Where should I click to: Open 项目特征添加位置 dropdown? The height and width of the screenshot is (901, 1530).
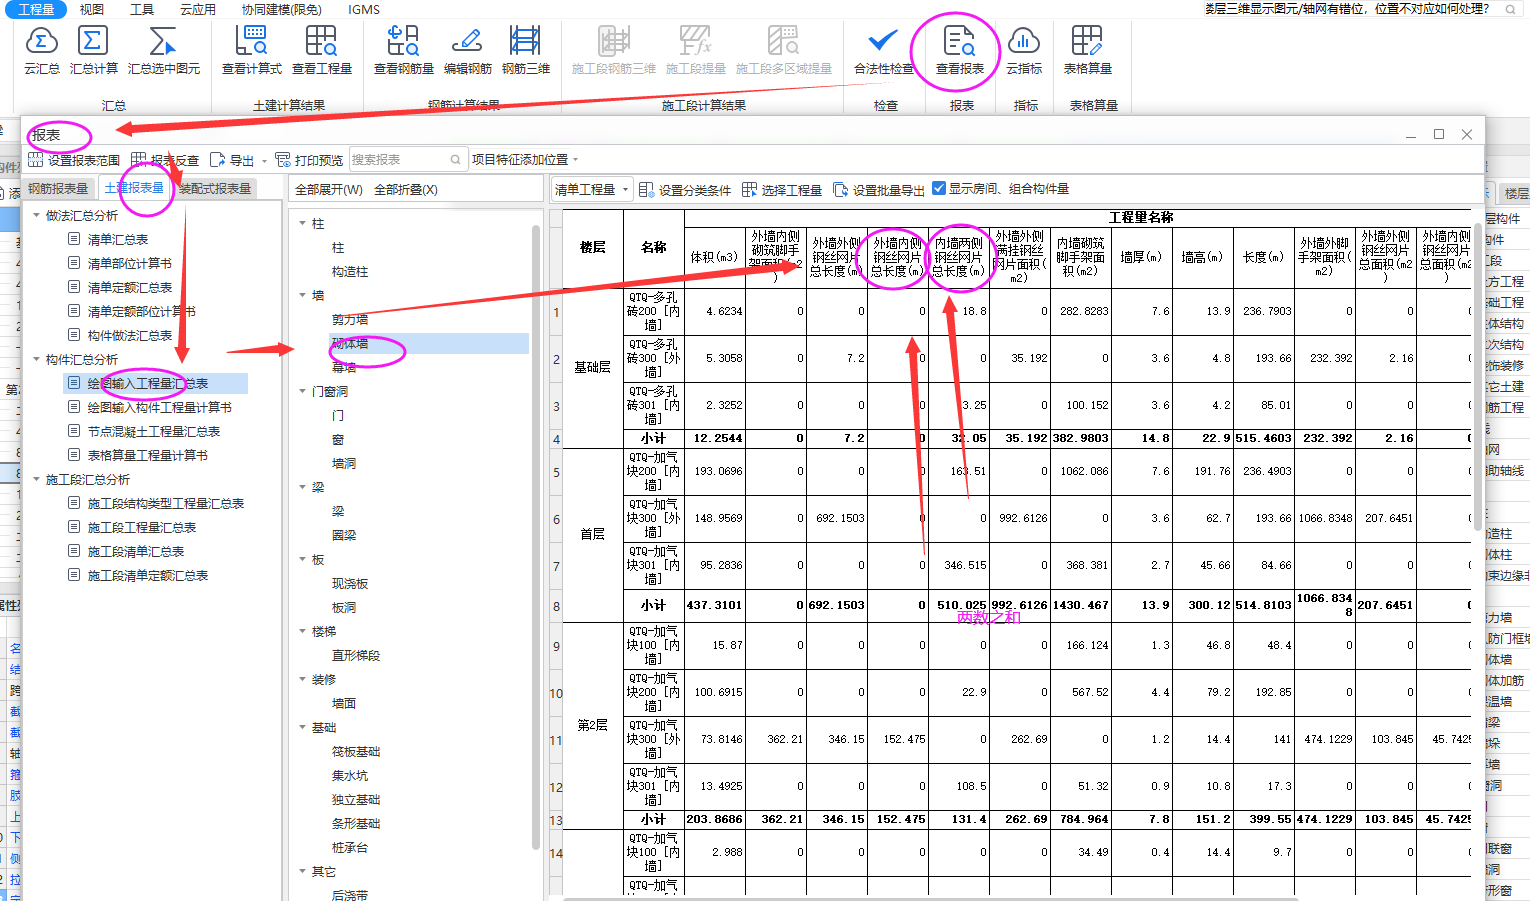525,160
